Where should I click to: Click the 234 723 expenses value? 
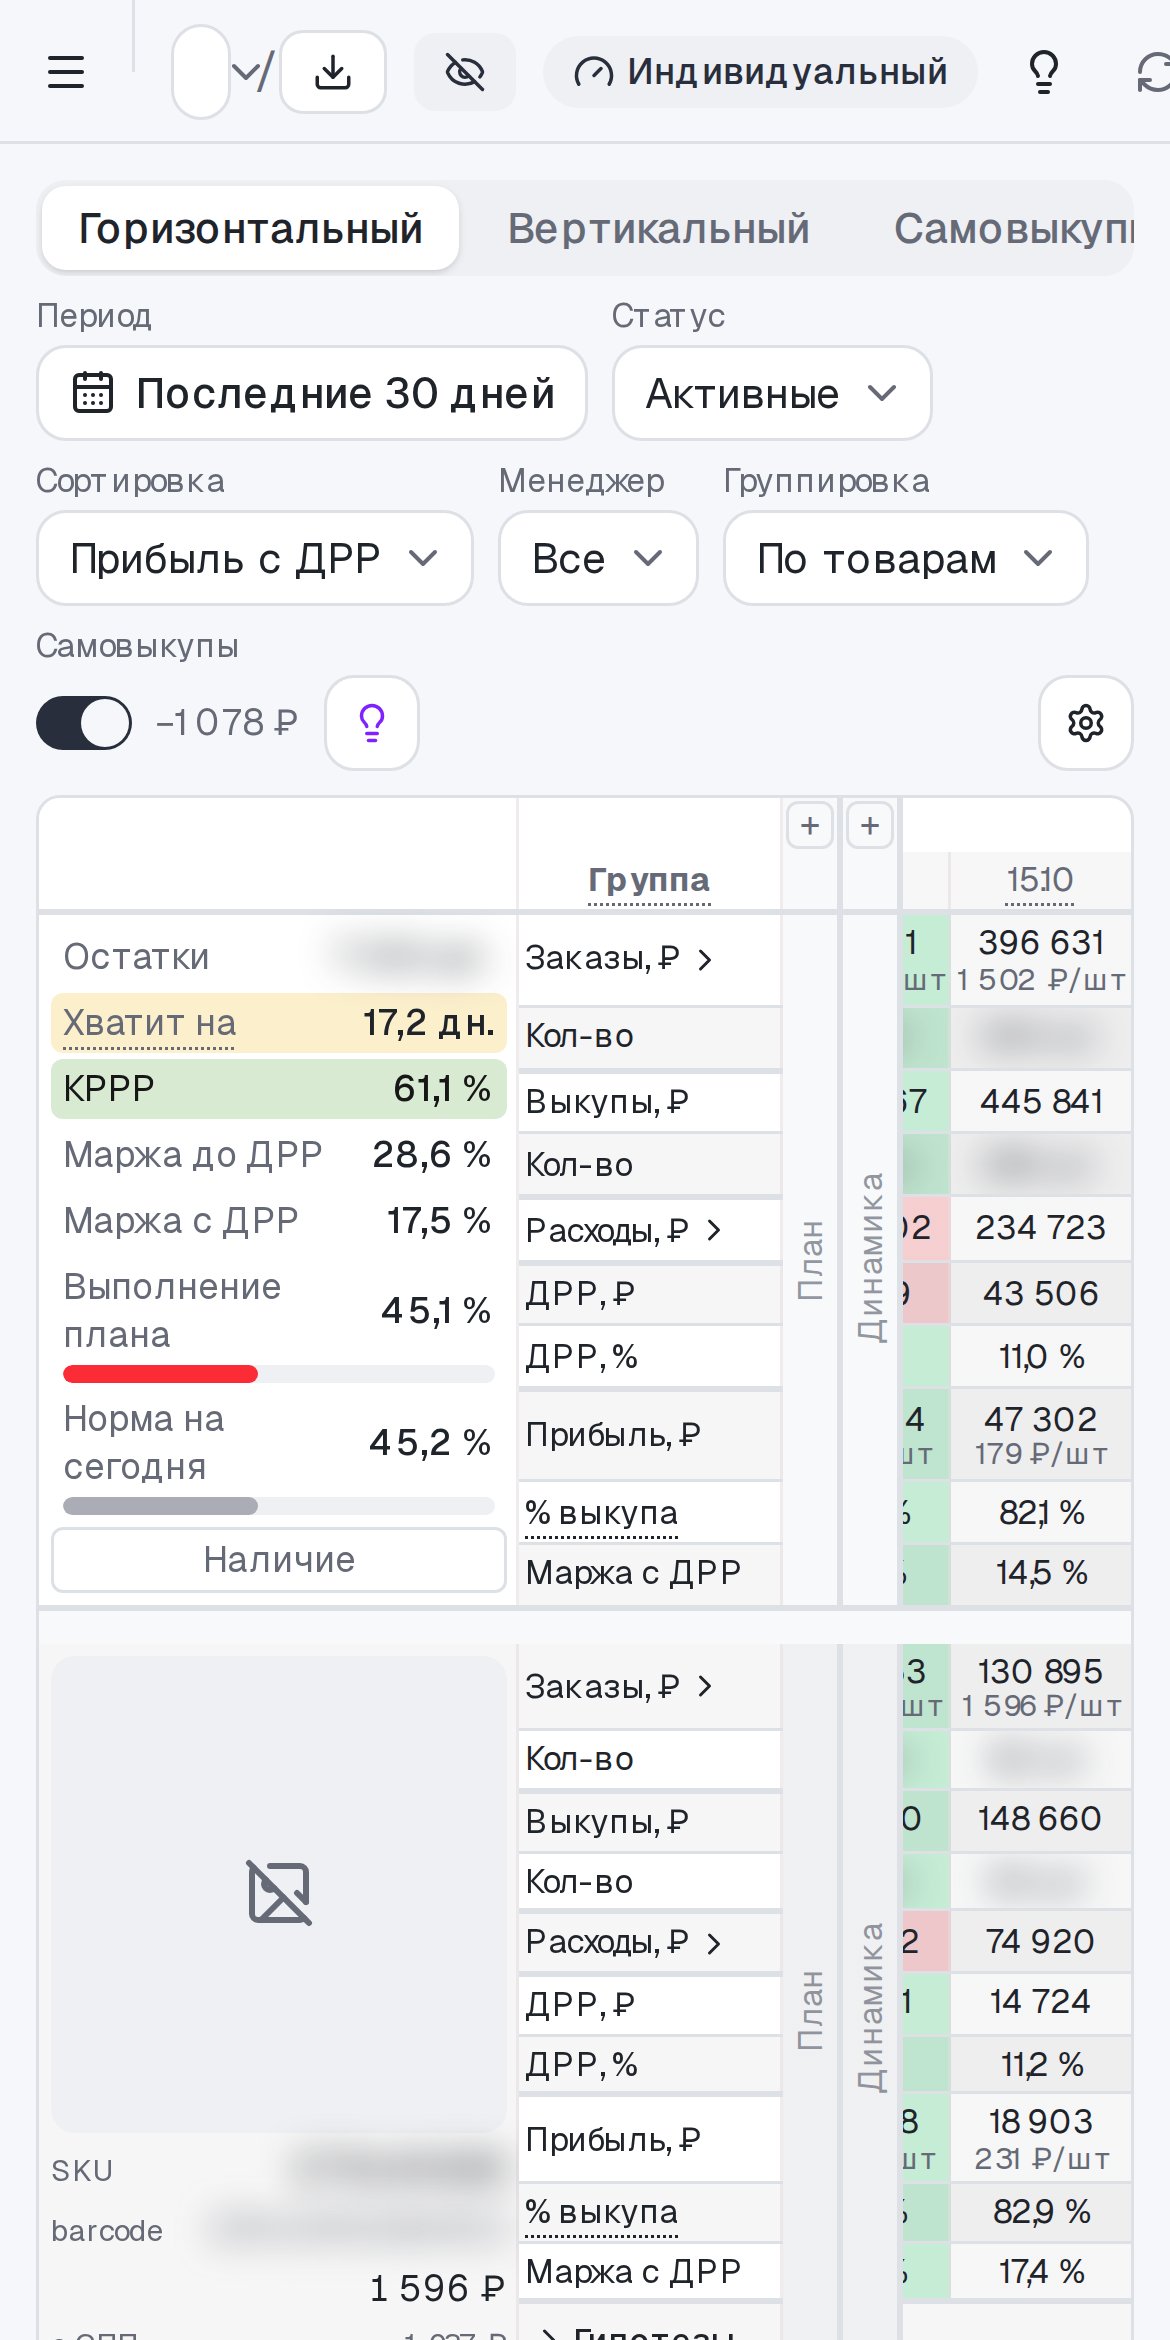[1041, 1227]
